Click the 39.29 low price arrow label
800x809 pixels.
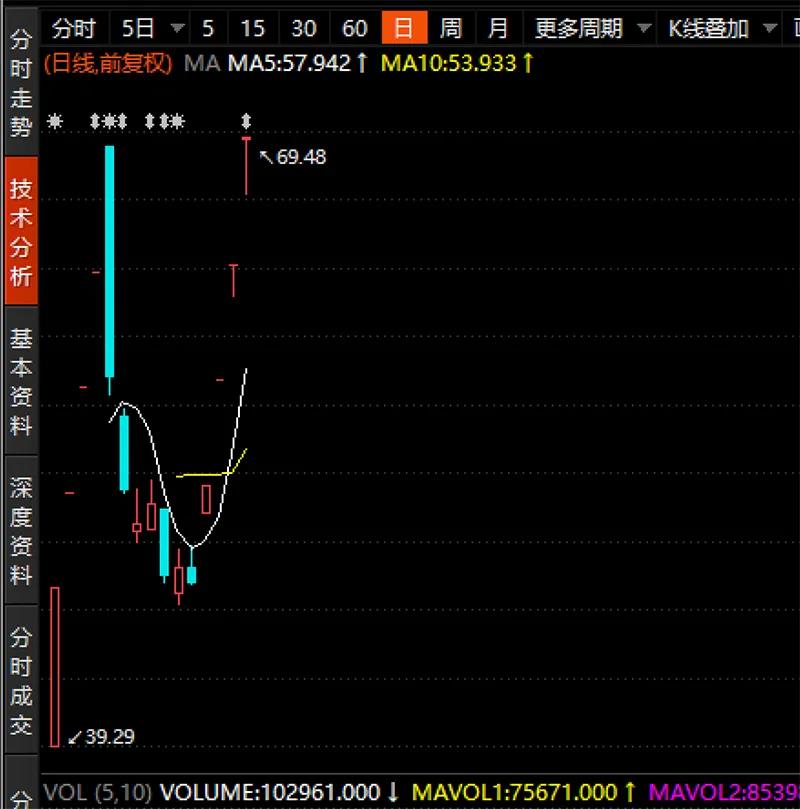point(102,738)
